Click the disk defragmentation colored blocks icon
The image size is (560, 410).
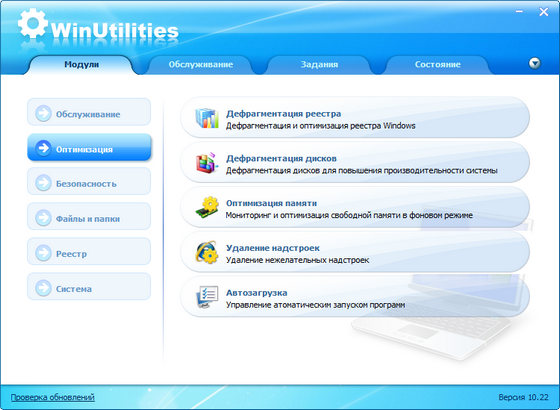[x=207, y=163]
